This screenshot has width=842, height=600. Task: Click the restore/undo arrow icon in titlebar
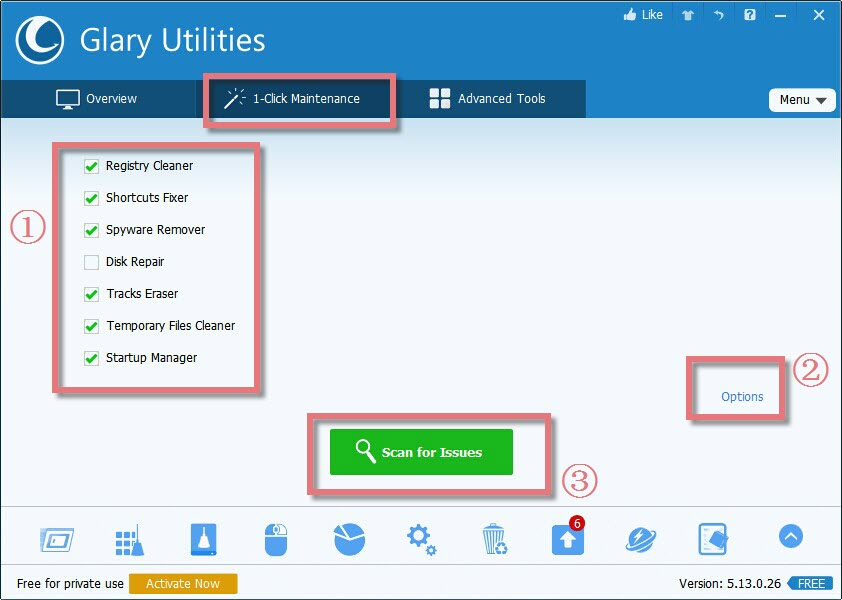[719, 15]
